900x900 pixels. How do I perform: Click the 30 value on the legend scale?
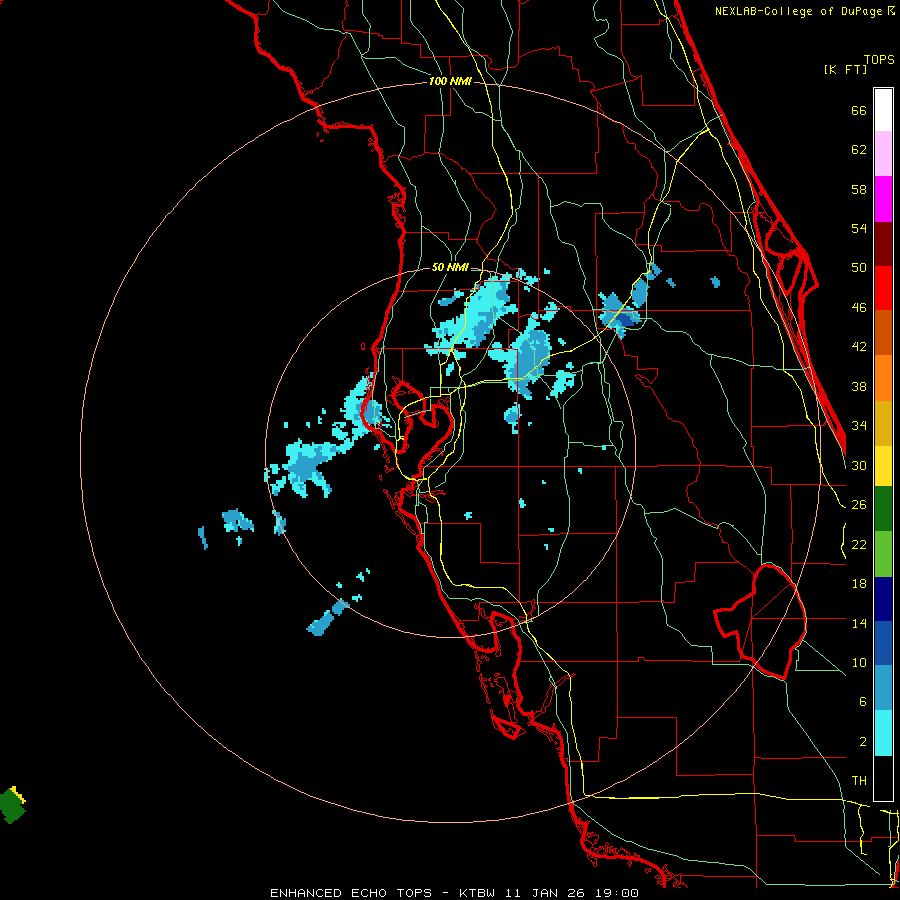point(859,465)
